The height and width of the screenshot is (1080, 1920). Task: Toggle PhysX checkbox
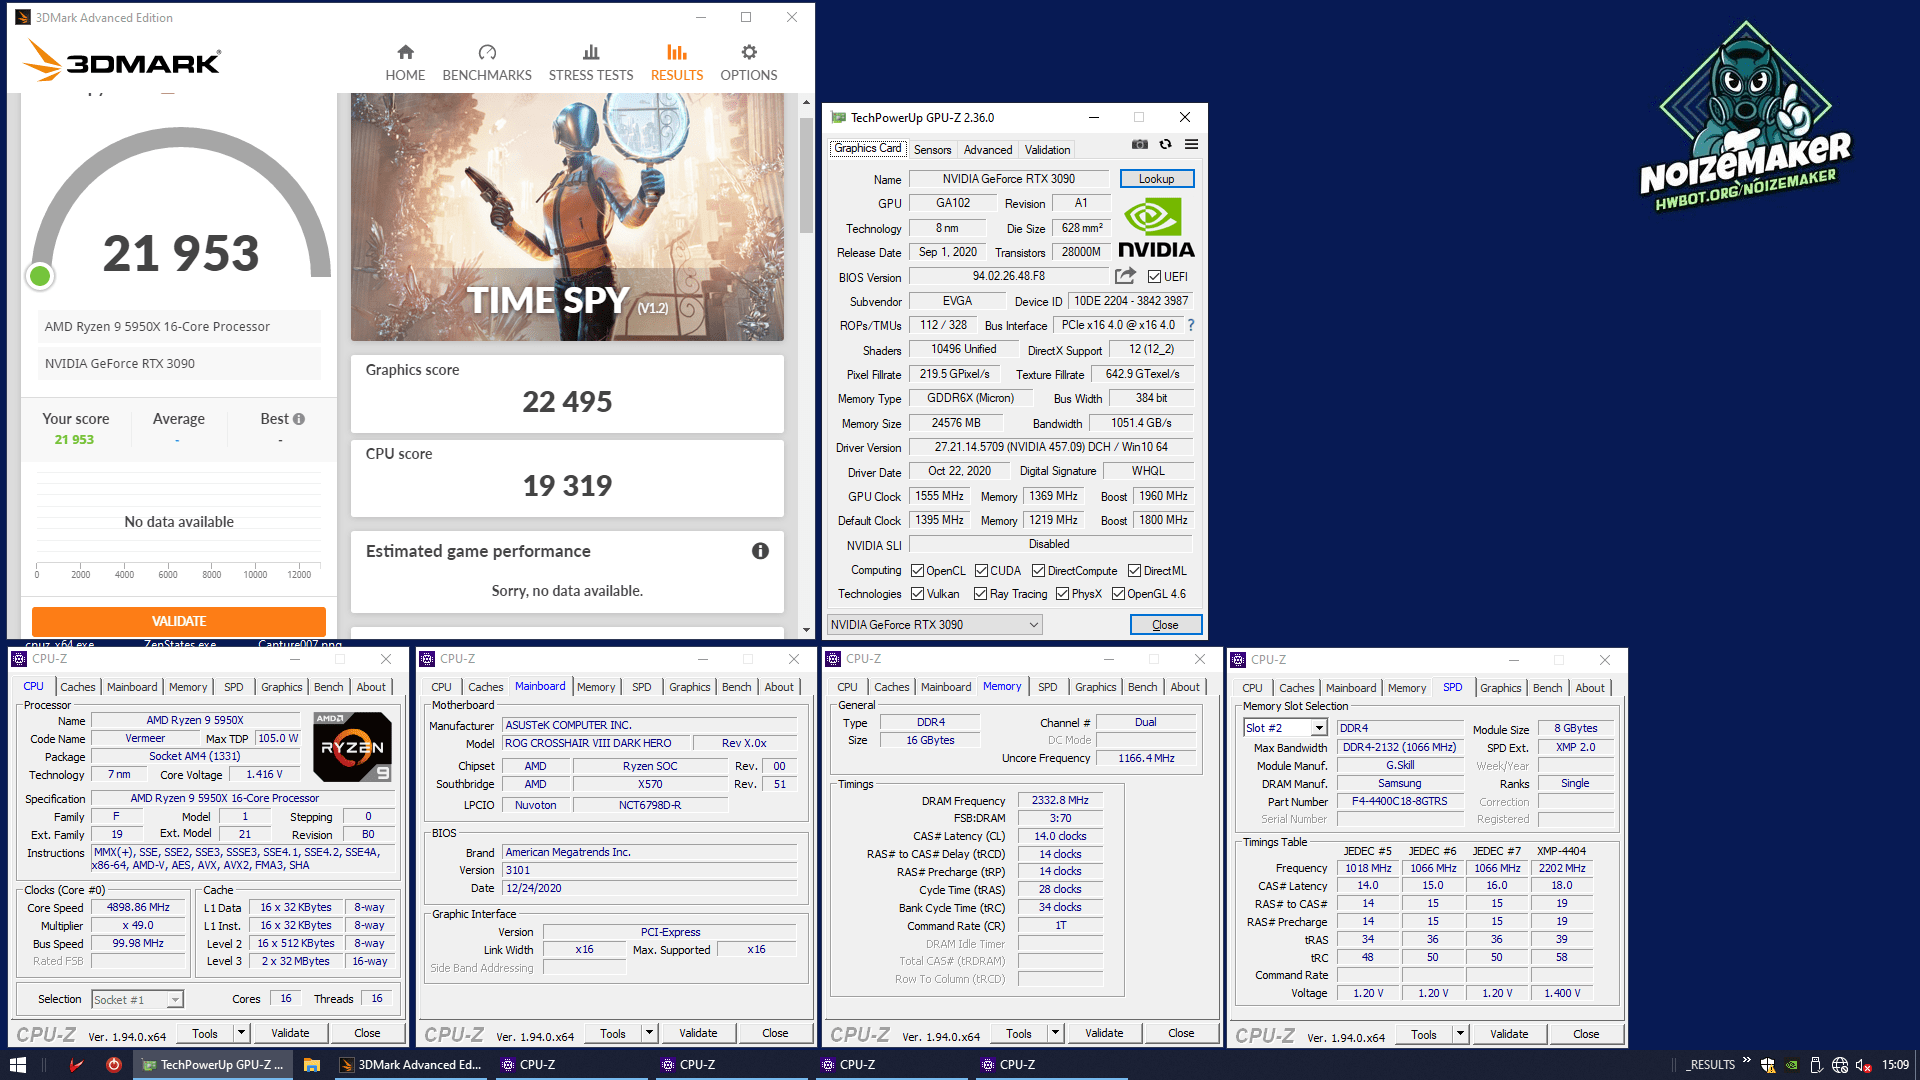pos(1062,594)
